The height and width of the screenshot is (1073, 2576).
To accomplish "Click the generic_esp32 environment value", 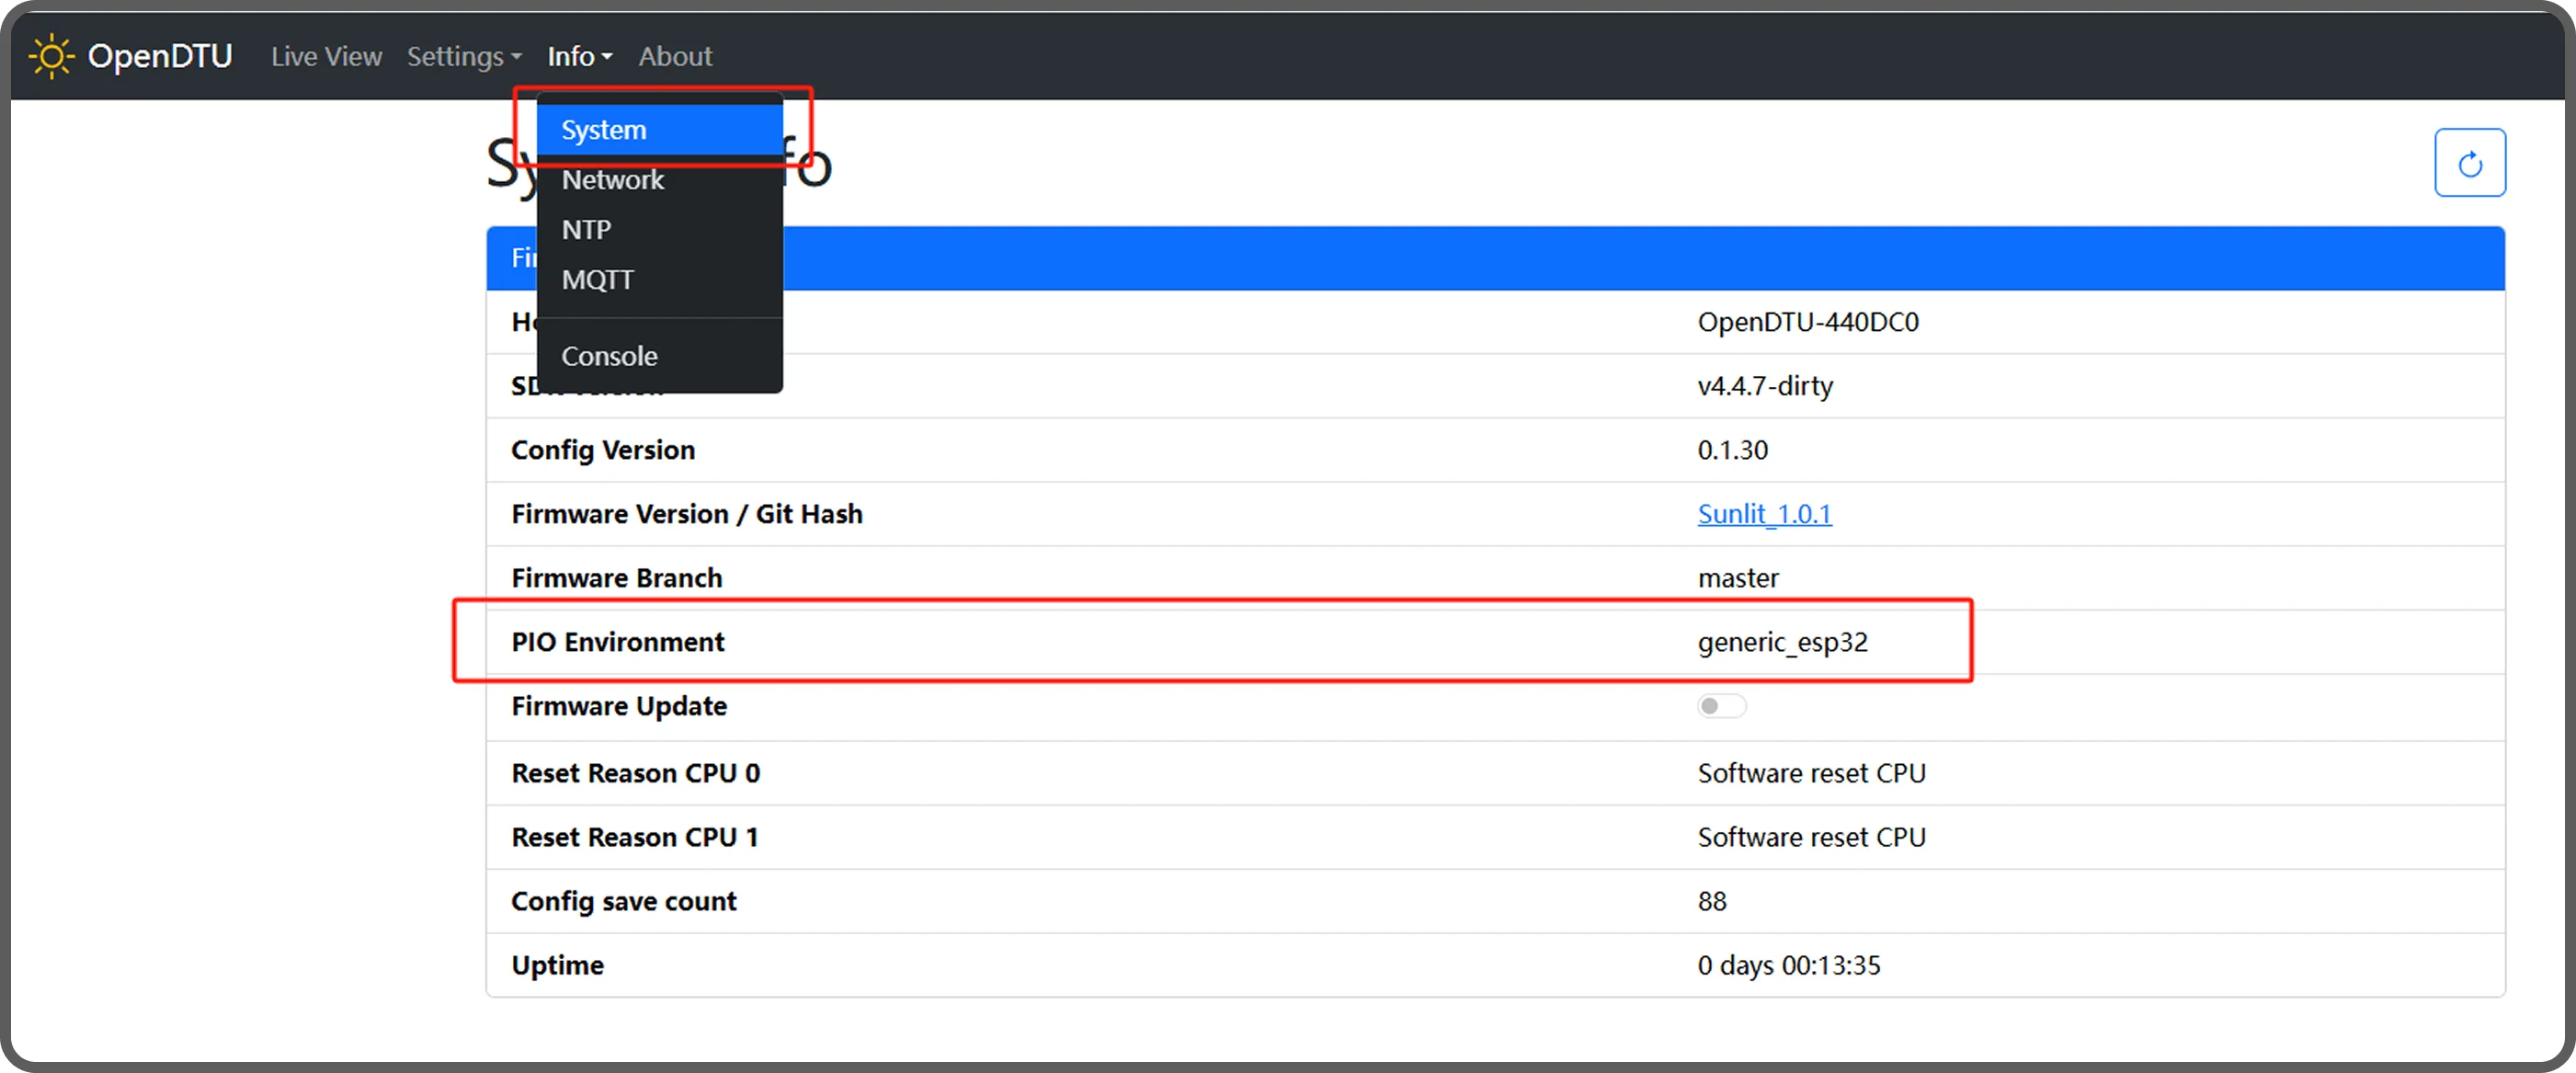I will pyautogui.click(x=1782, y=642).
